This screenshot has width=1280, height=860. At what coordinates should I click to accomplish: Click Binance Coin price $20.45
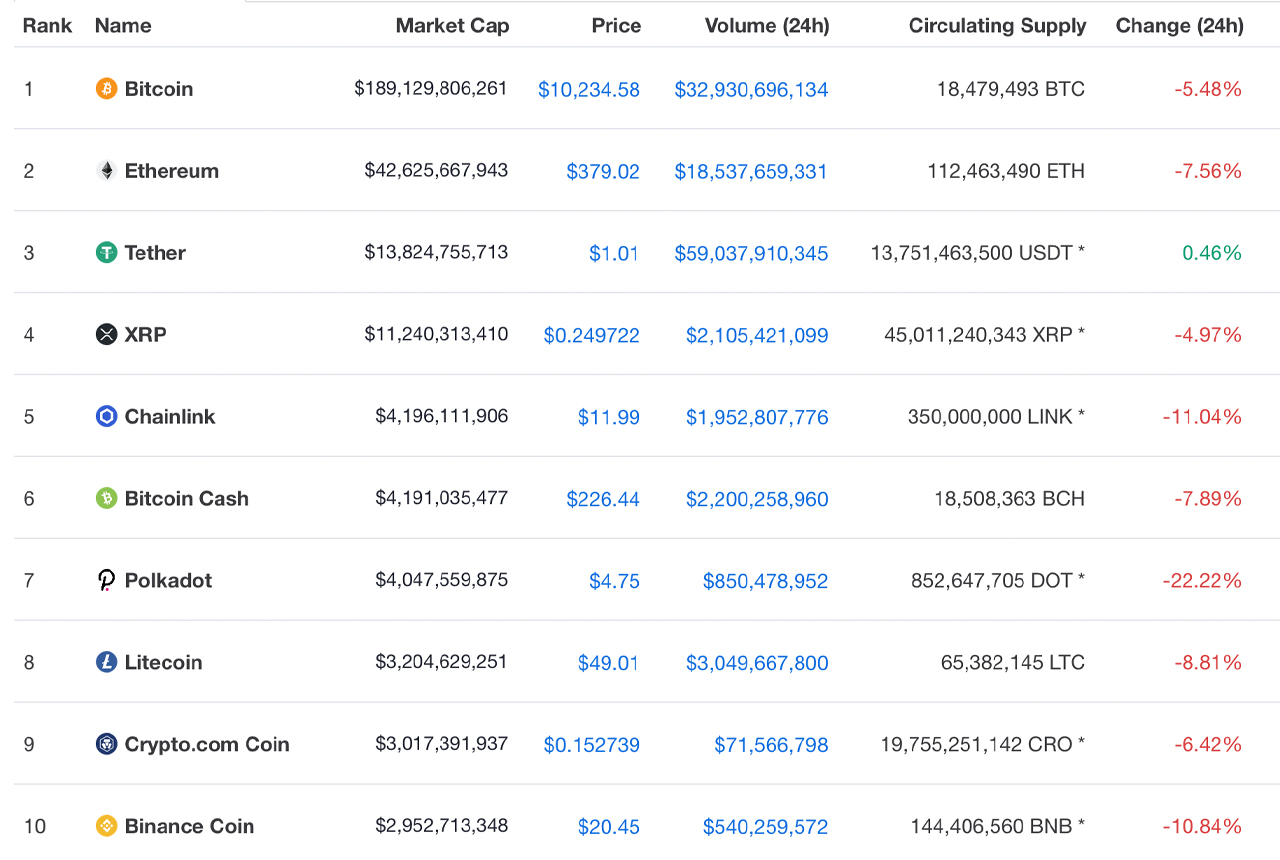pos(609,828)
